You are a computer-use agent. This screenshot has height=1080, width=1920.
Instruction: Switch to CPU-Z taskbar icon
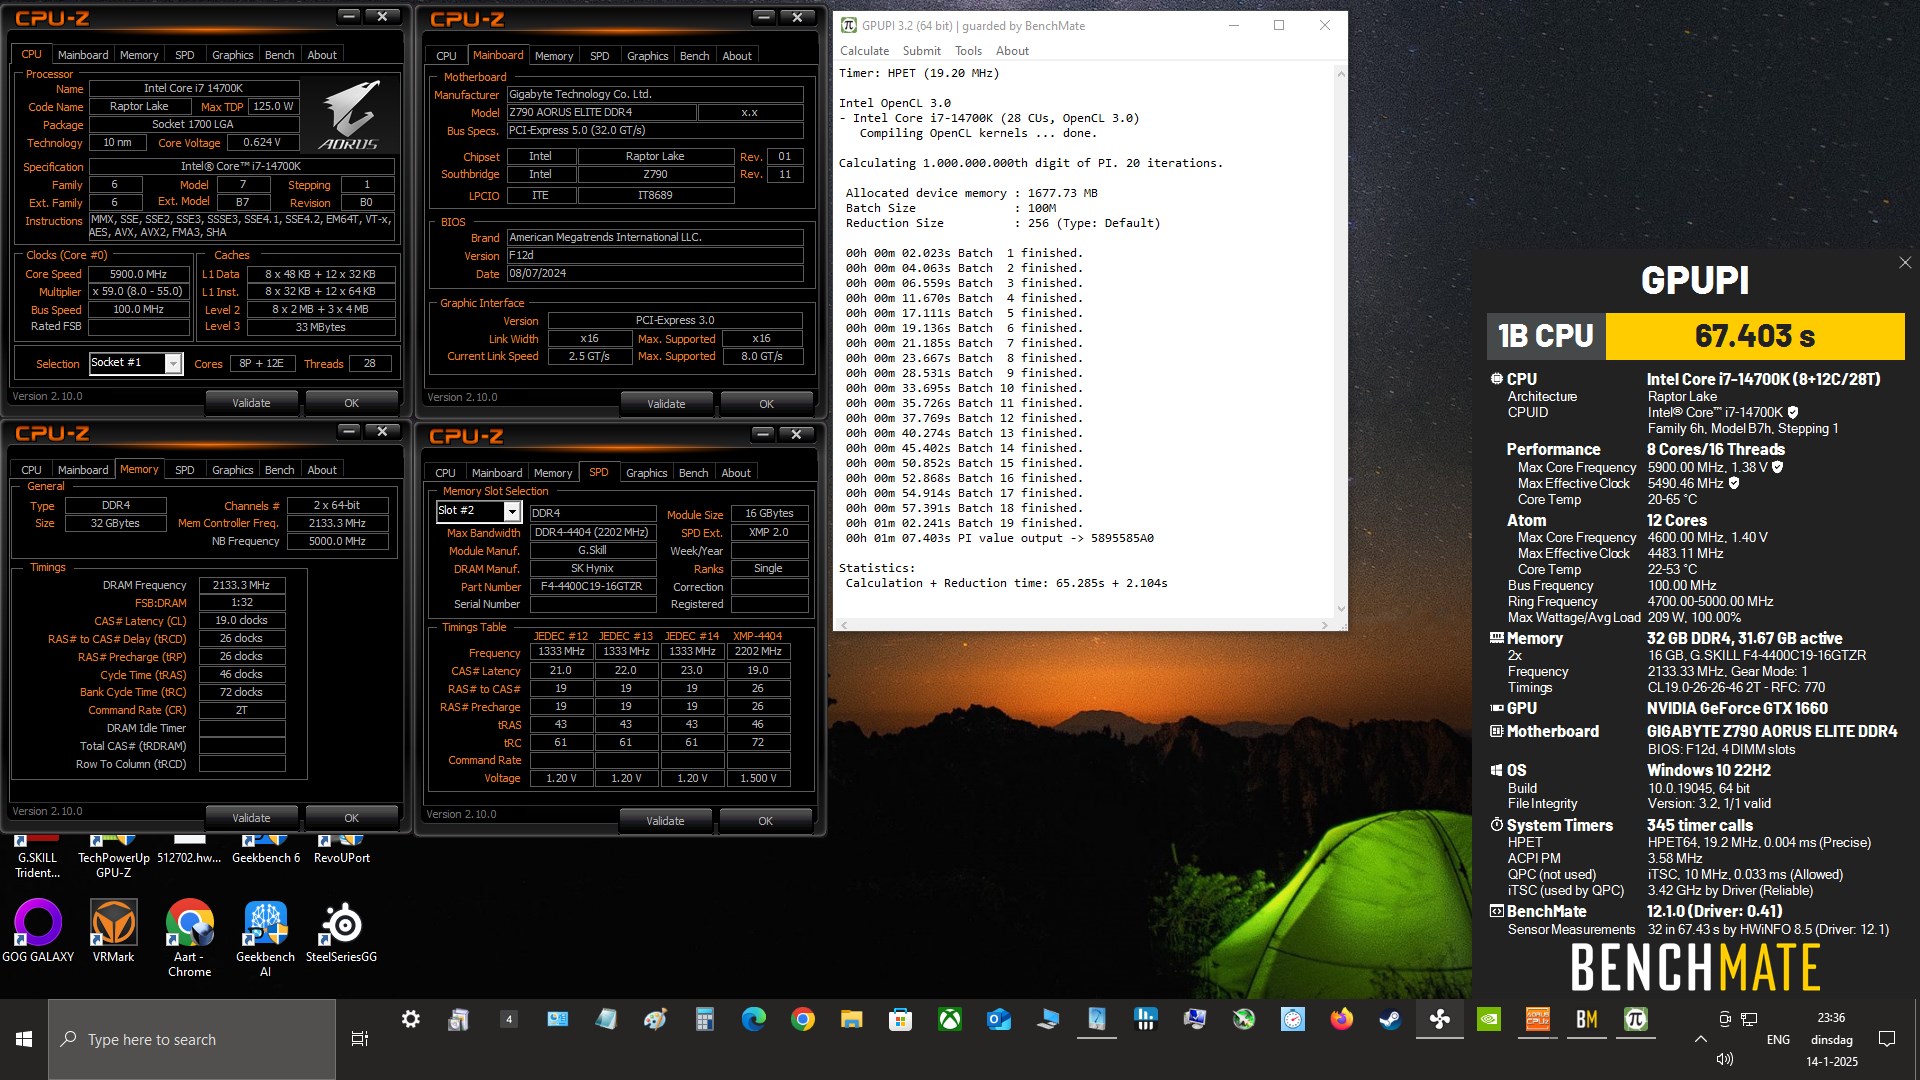click(1537, 1019)
